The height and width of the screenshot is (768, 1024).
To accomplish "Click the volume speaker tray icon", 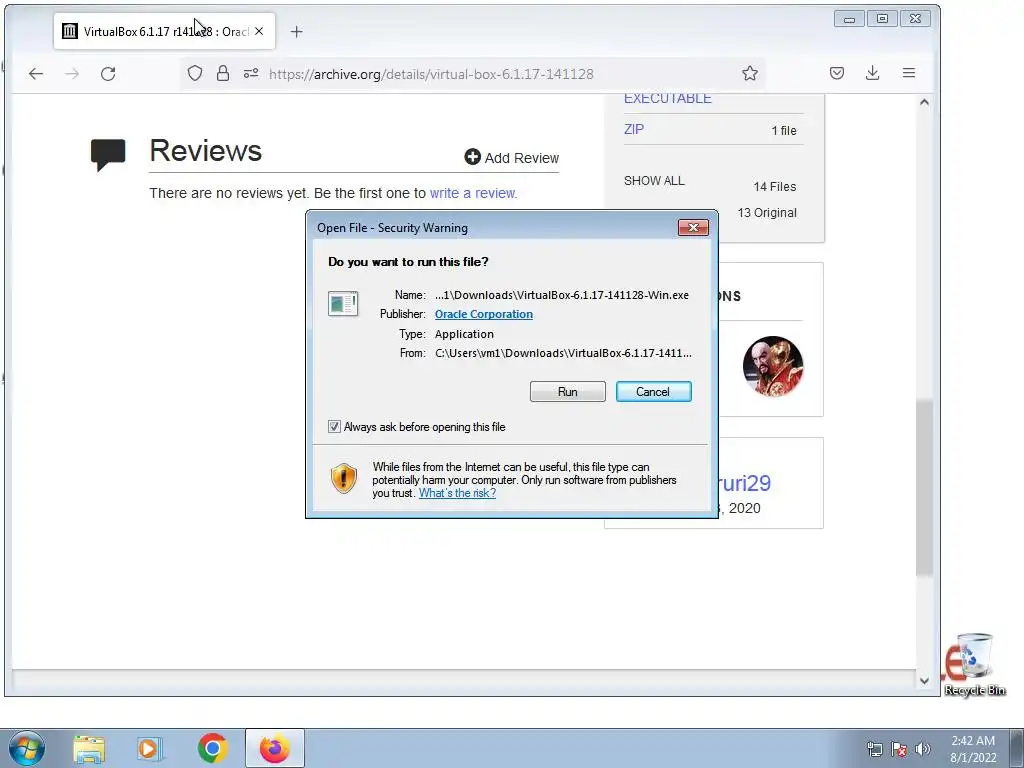I will [922, 749].
